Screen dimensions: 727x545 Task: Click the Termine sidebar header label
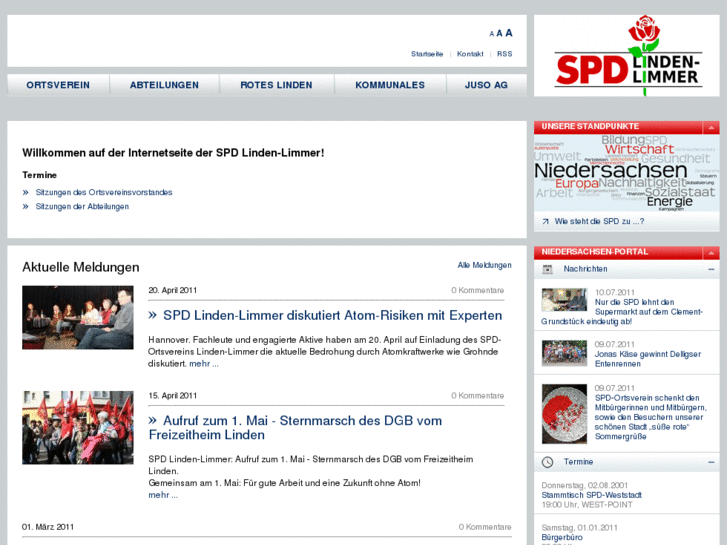click(578, 462)
